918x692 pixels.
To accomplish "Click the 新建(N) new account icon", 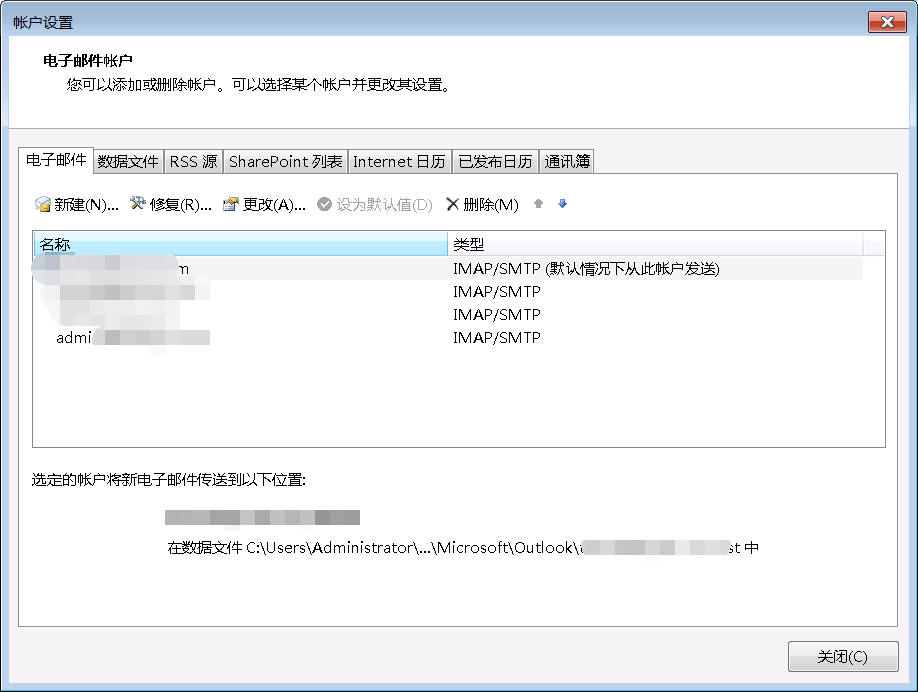I will click(x=43, y=204).
